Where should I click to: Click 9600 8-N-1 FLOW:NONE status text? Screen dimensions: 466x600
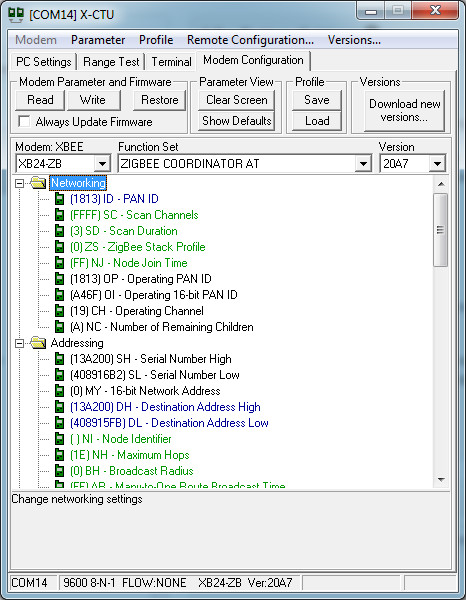(125, 583)
